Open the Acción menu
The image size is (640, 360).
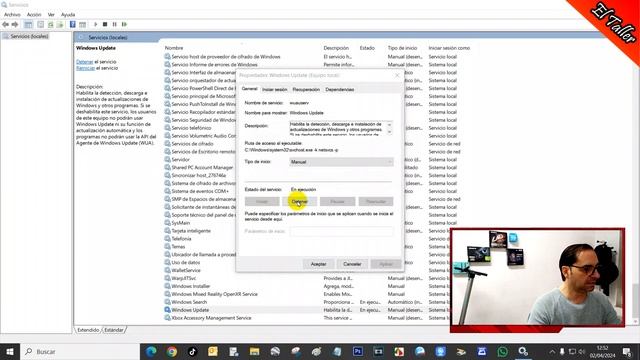pos(34,14)
